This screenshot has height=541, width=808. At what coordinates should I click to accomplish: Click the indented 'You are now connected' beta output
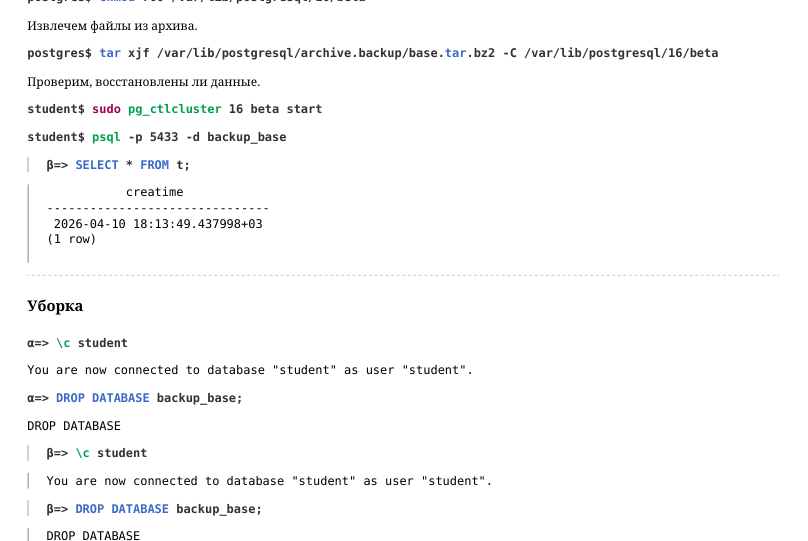269,481
